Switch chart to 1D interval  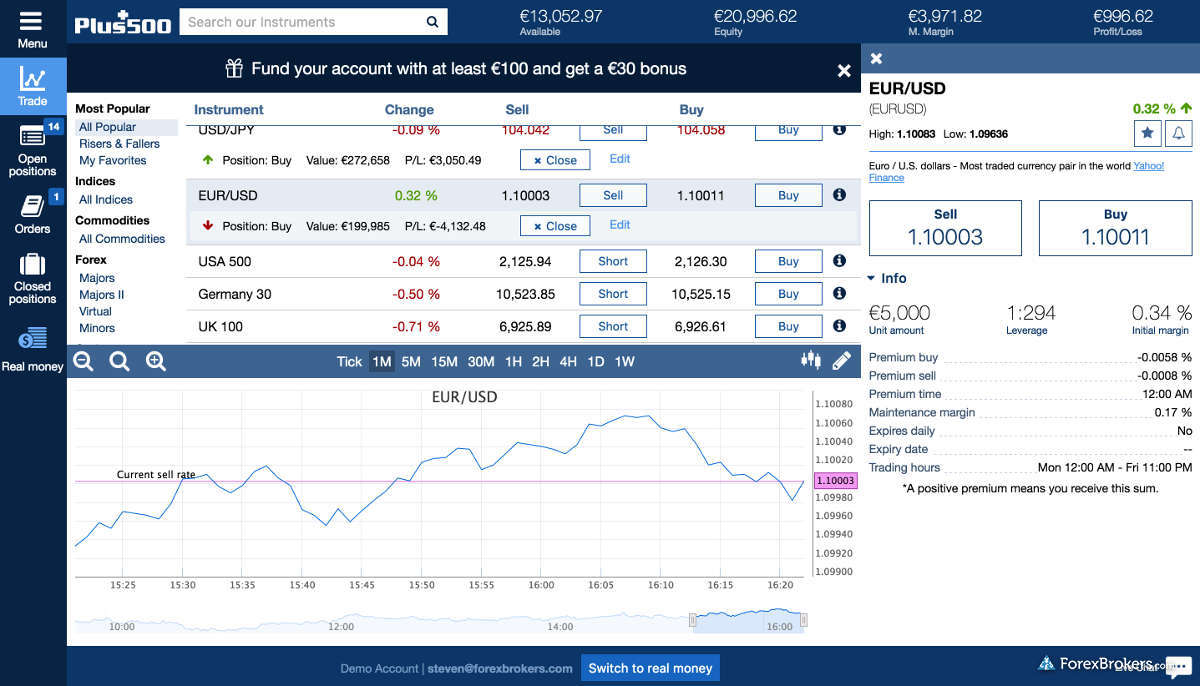(x=596, y=362)
